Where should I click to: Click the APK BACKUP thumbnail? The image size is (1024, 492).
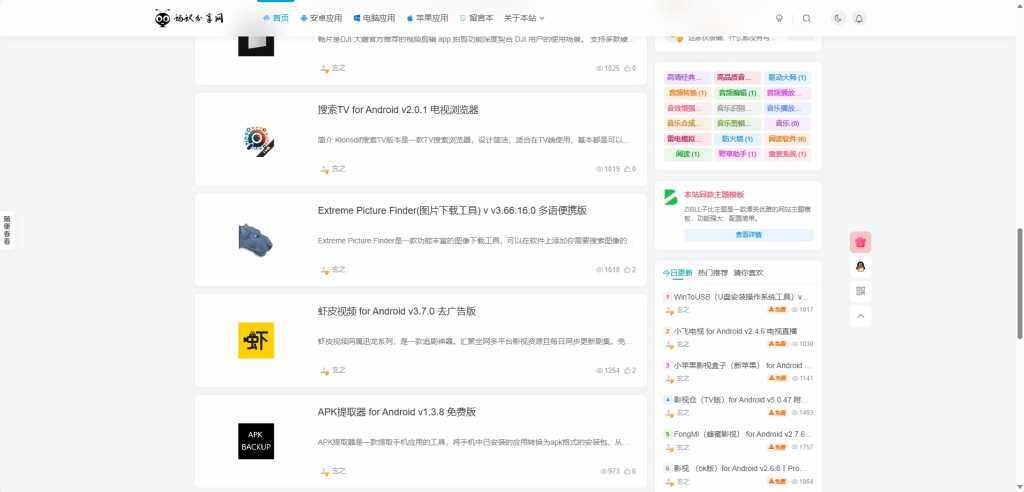click(256, 441)
